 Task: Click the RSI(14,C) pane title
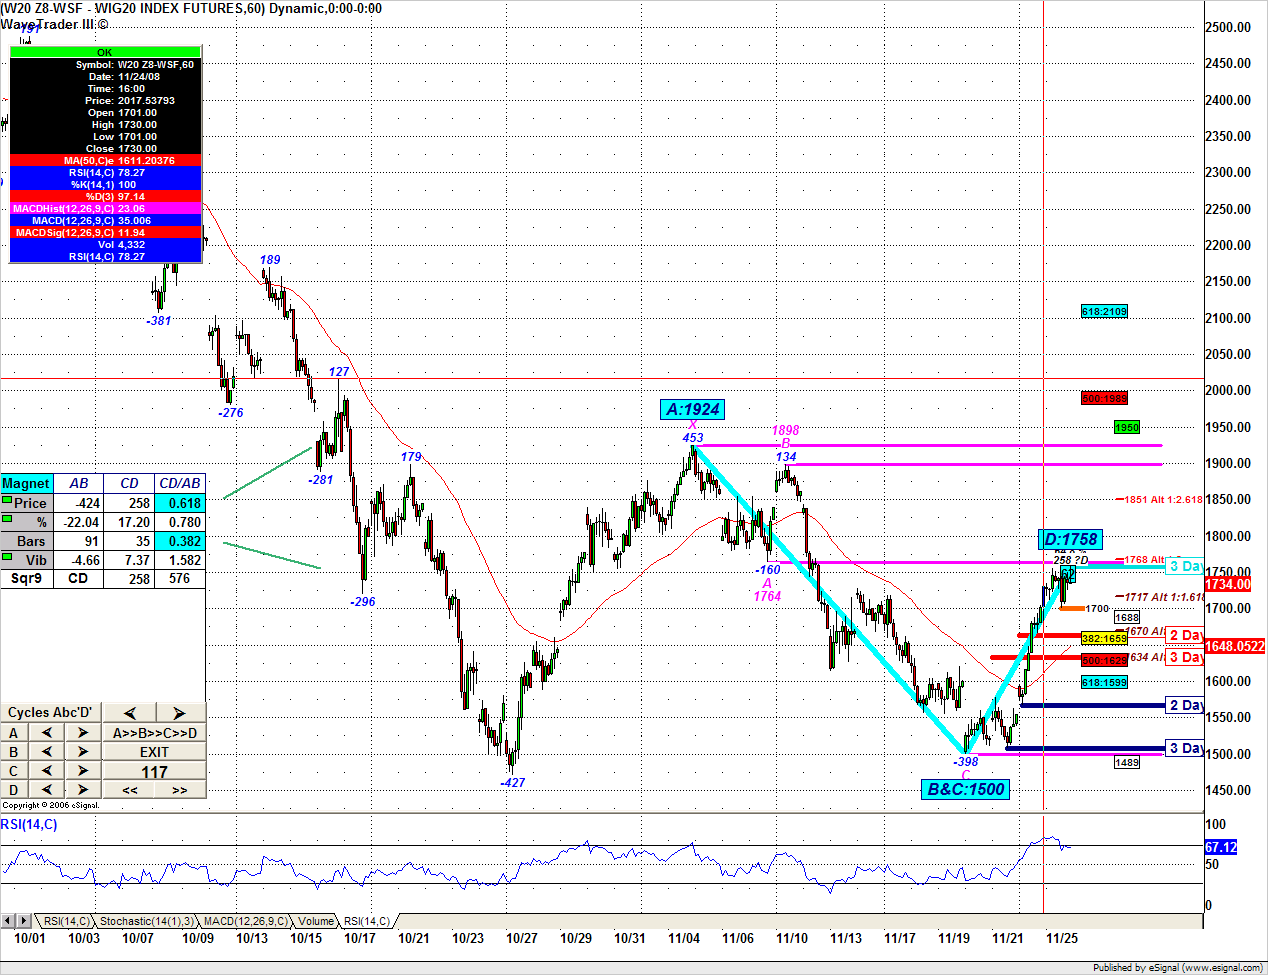pyautogui.click(x=29, y=824)
